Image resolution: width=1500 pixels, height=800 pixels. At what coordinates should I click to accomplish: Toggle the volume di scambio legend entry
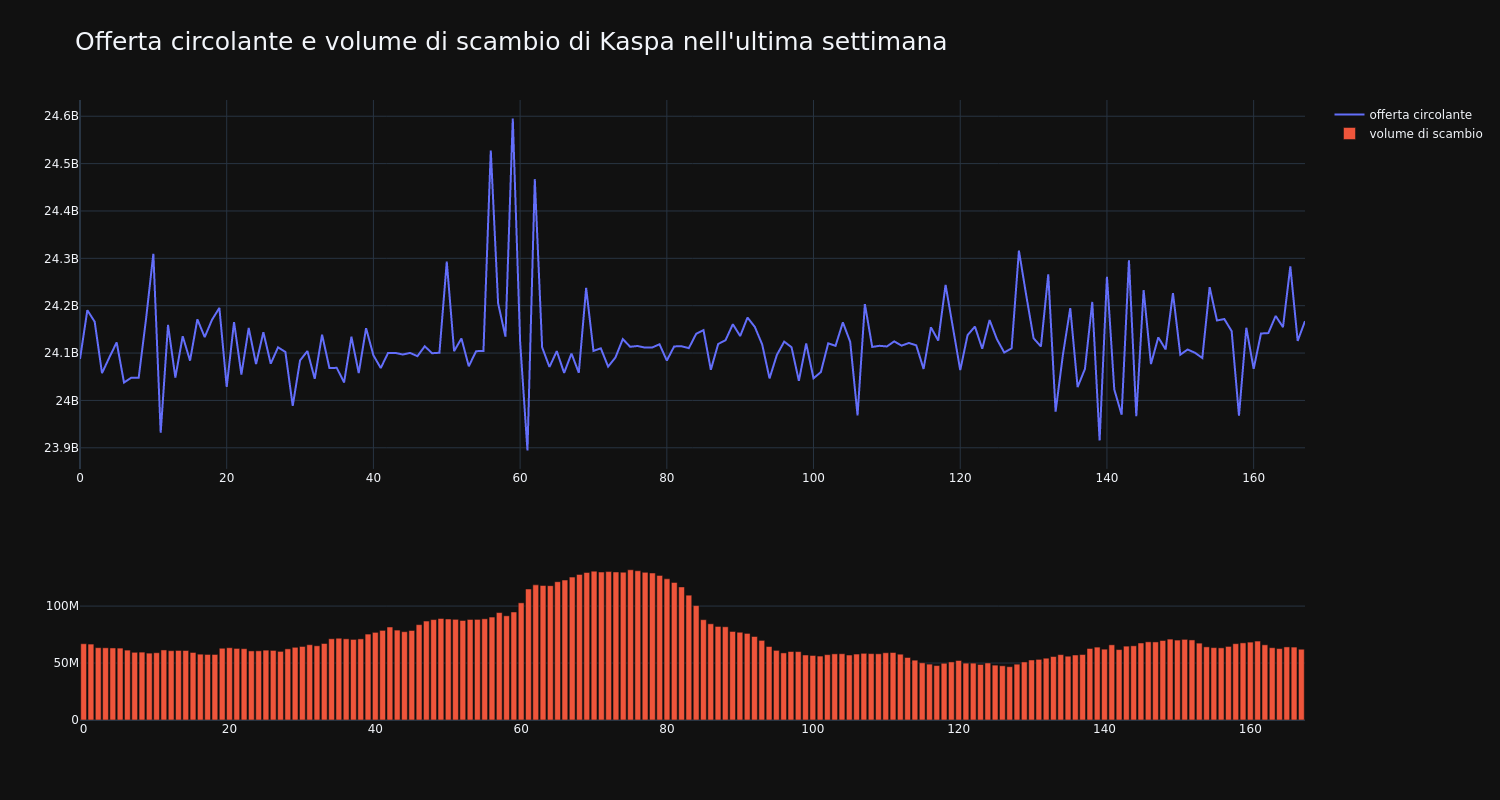pos(1409,134)
